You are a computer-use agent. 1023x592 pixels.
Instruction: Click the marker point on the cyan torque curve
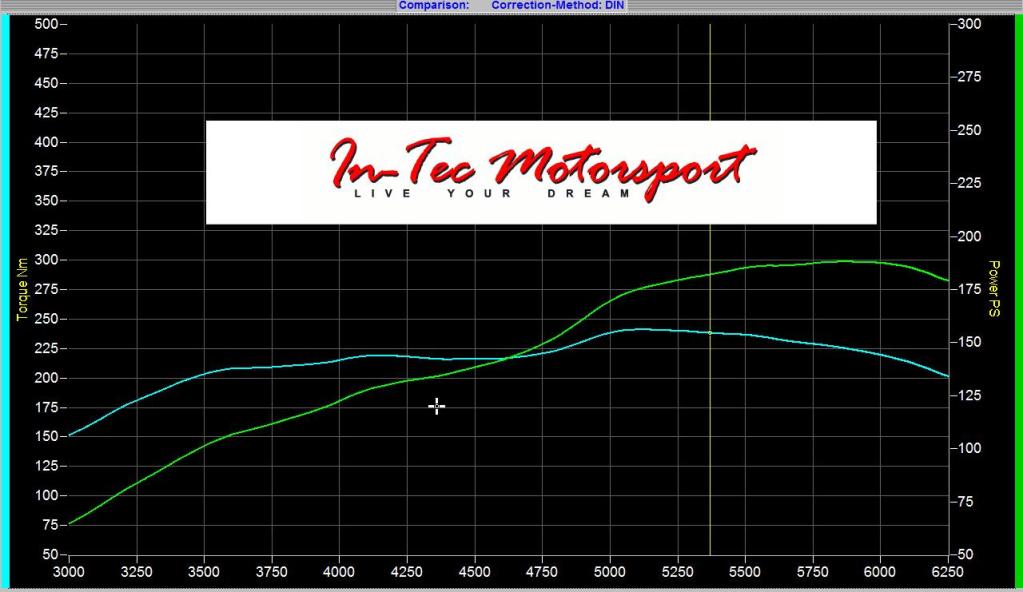tap(710, 333)
